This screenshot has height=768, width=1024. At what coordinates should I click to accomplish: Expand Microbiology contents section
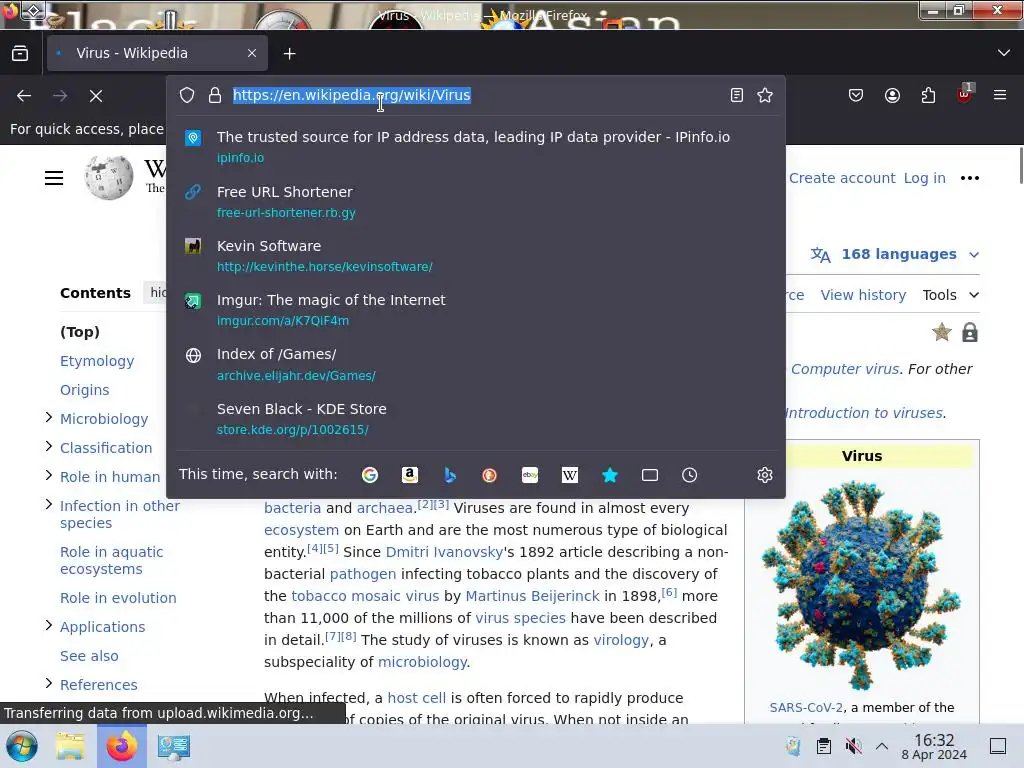pos(48,417)
